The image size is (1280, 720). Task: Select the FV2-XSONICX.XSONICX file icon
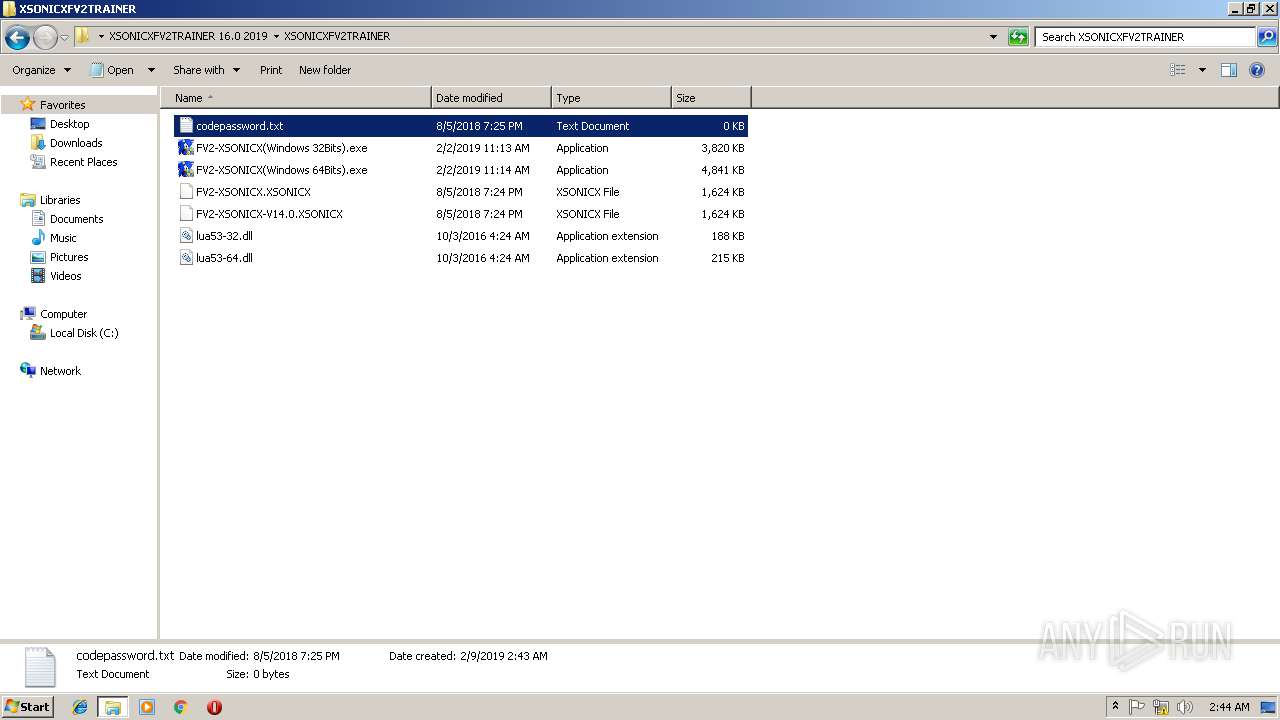[x=185, y=192]
